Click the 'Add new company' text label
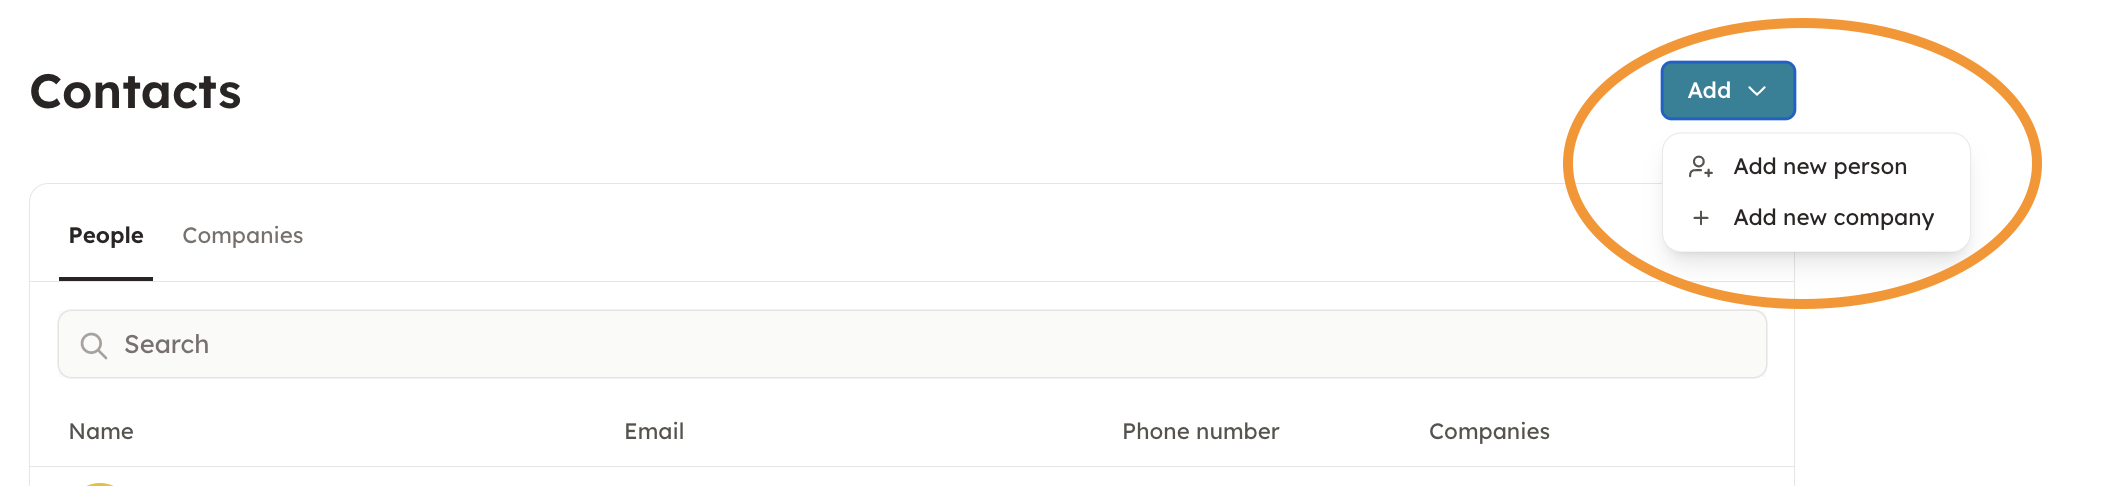 [1833, 218]
